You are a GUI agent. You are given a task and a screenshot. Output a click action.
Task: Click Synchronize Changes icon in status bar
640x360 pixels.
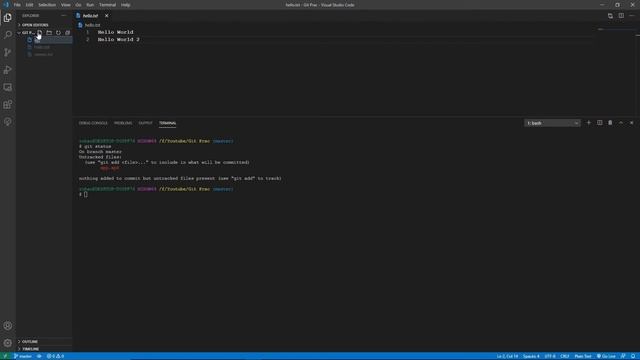click(x=39, y=356)
